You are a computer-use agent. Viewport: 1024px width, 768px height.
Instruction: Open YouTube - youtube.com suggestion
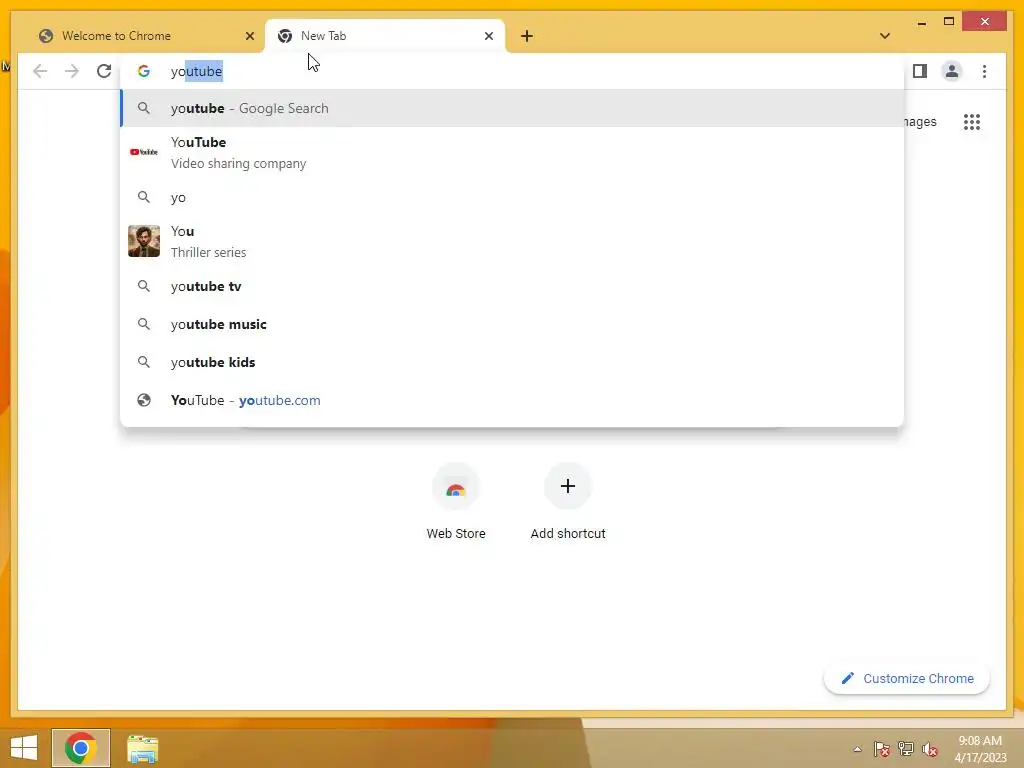tap(512, 400)
